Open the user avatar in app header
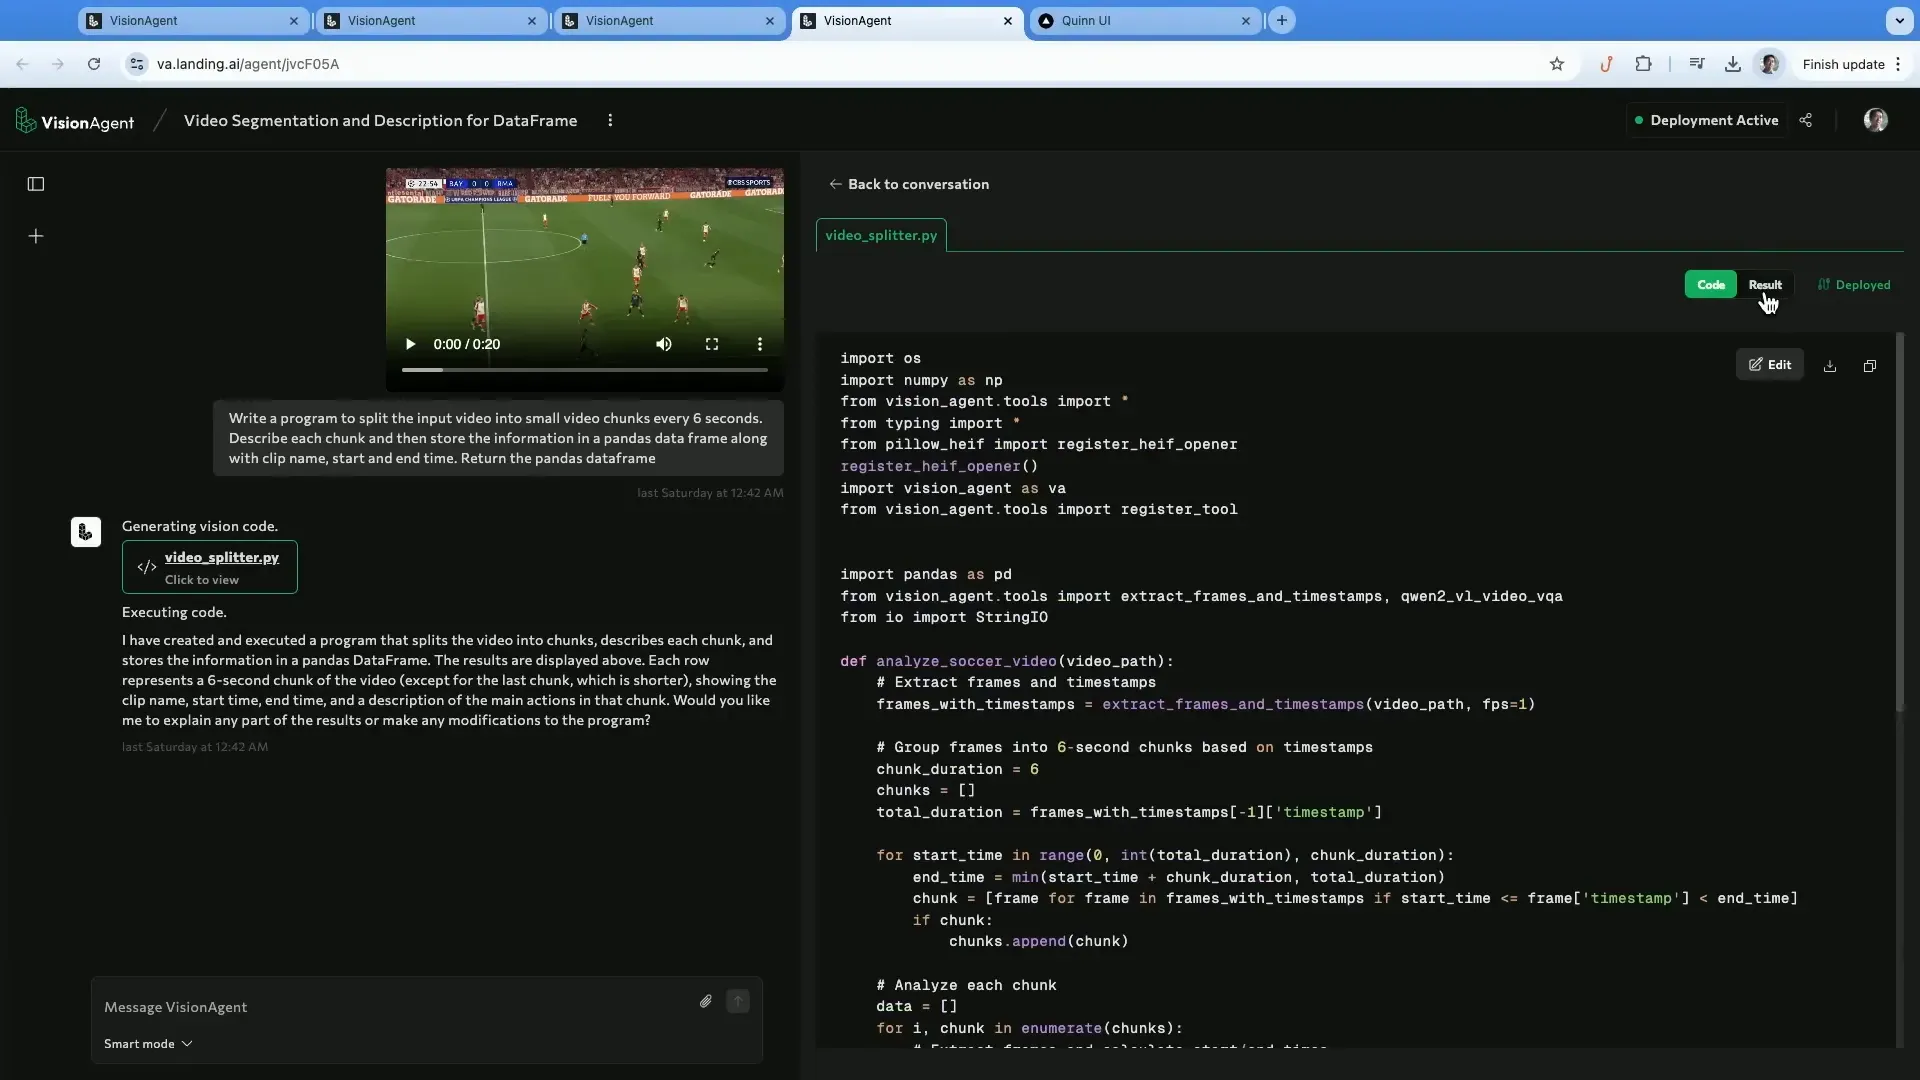This screenshot has height=1080, width=1920. 1876,120
